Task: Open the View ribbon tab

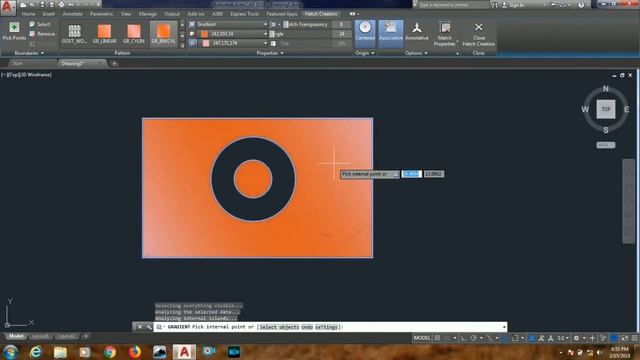Action: coord(126,14)
